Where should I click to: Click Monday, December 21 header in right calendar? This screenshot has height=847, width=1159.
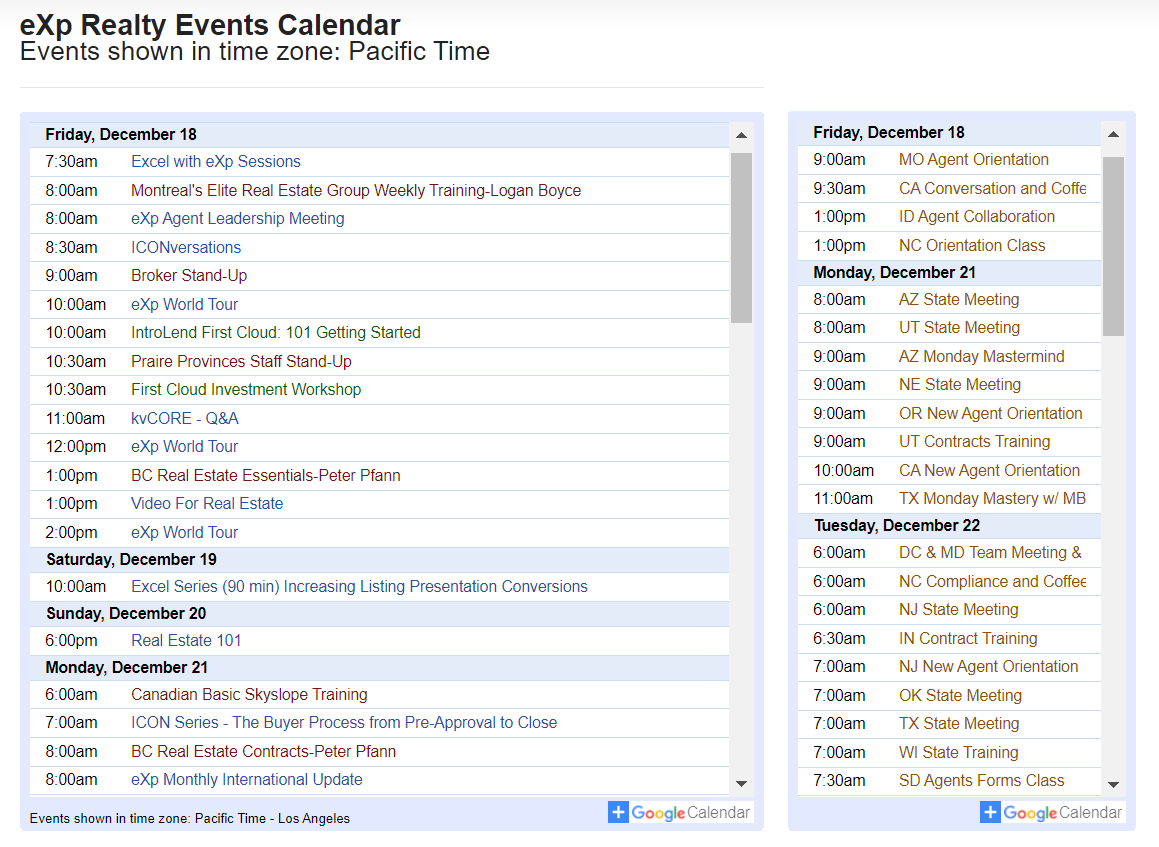pos(894,273)
